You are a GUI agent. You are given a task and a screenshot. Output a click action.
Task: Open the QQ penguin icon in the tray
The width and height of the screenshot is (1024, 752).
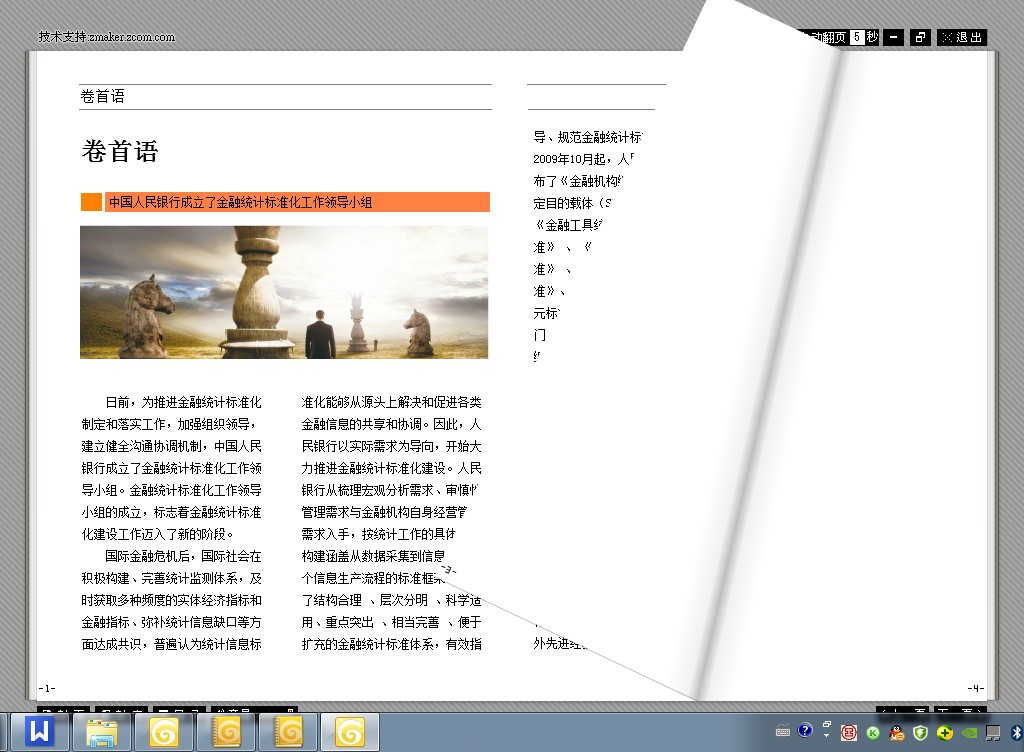click(897, 732)
